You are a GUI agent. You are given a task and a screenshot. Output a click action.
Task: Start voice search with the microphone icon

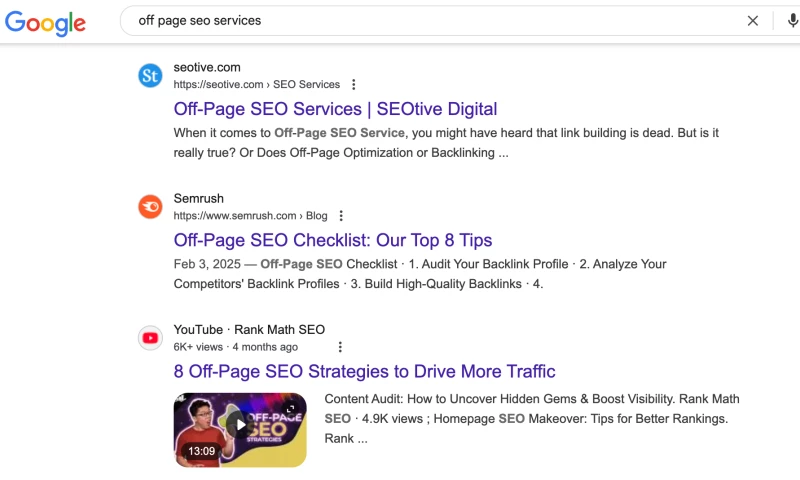coord(792,21)
